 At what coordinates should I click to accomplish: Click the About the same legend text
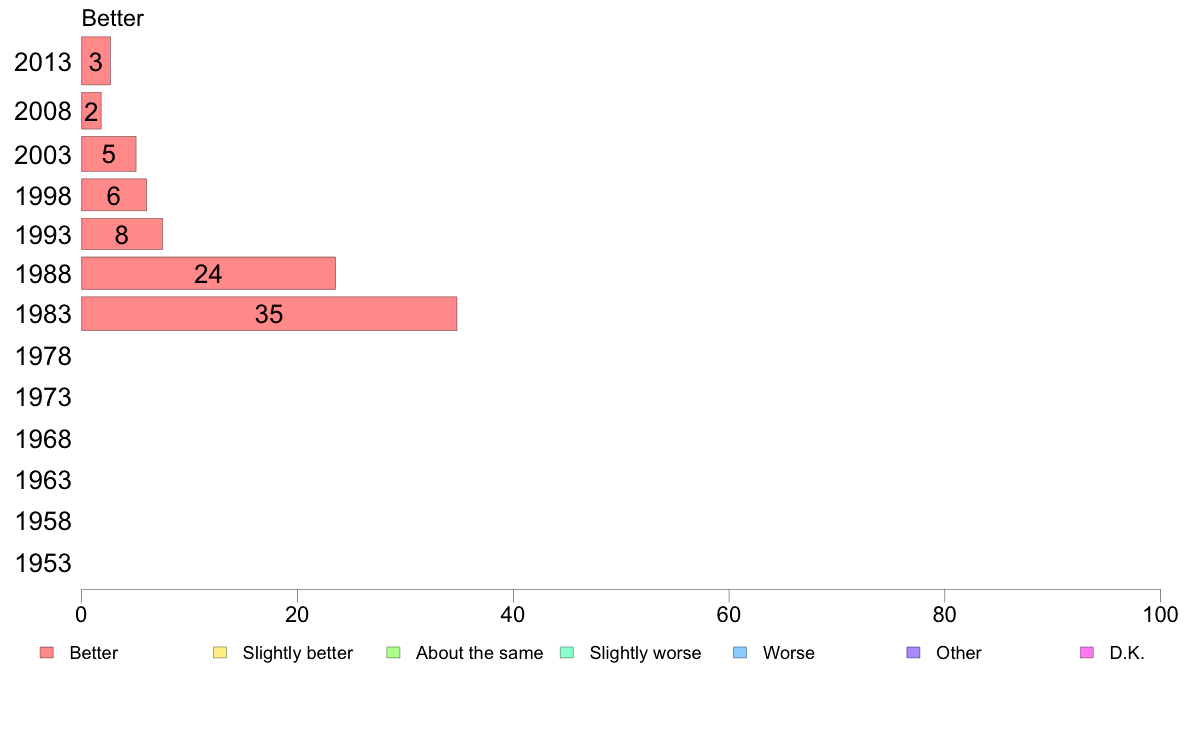click(480, 653)
